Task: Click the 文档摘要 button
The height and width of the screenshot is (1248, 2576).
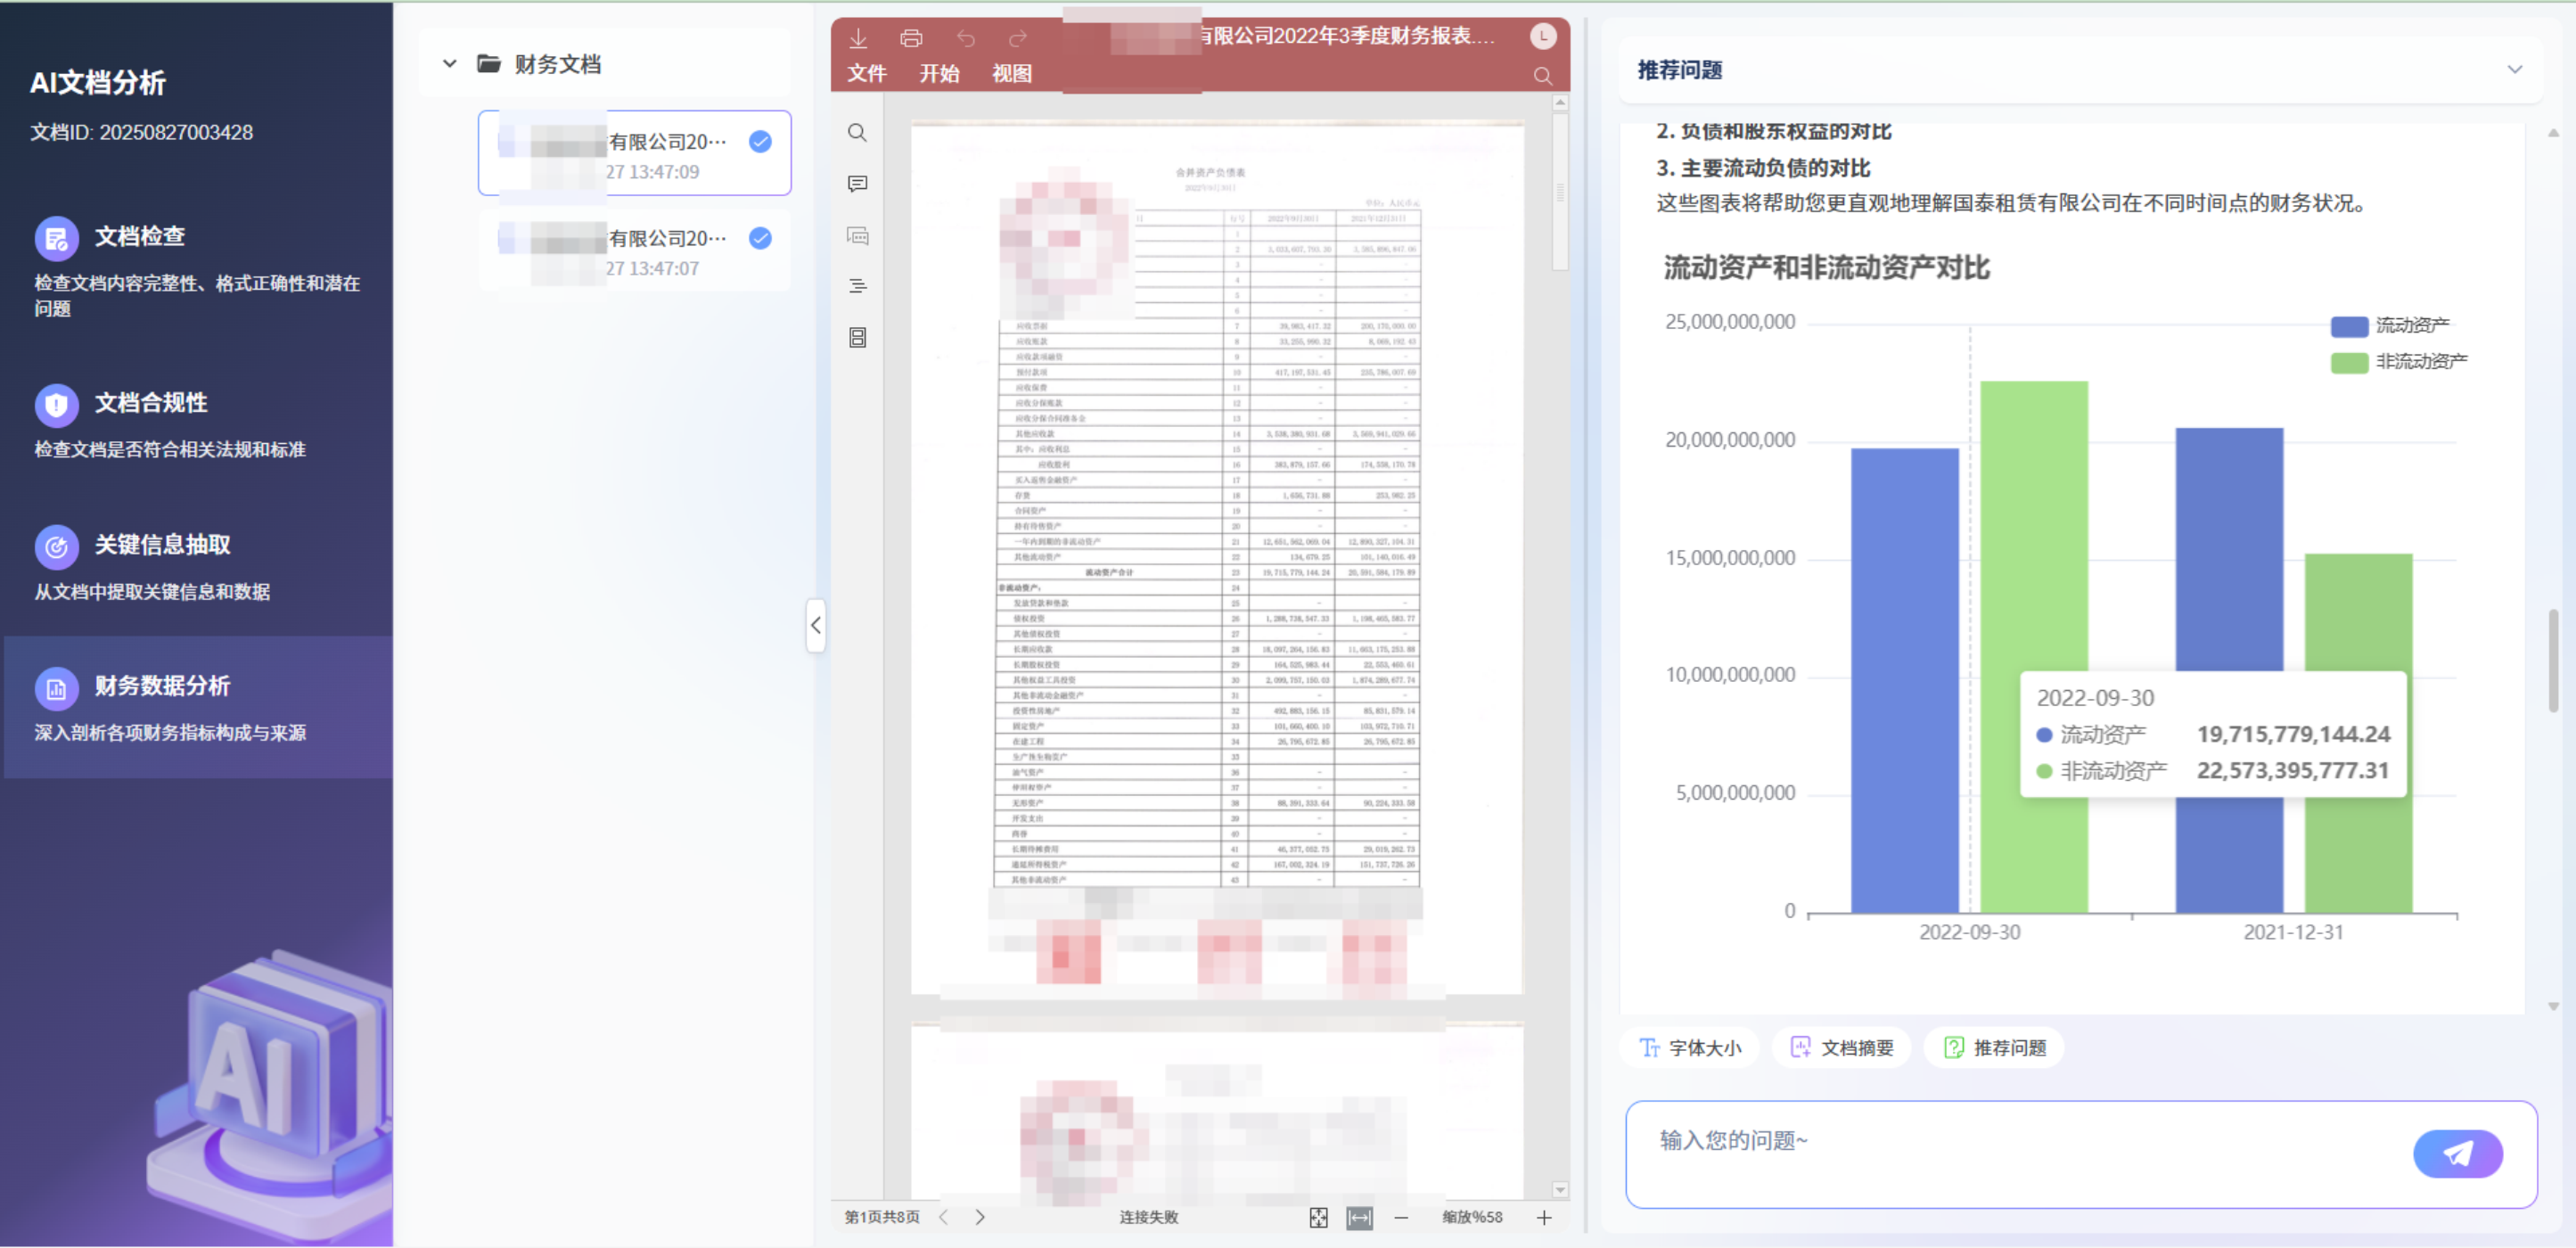Action: tap(1841, 1047)
